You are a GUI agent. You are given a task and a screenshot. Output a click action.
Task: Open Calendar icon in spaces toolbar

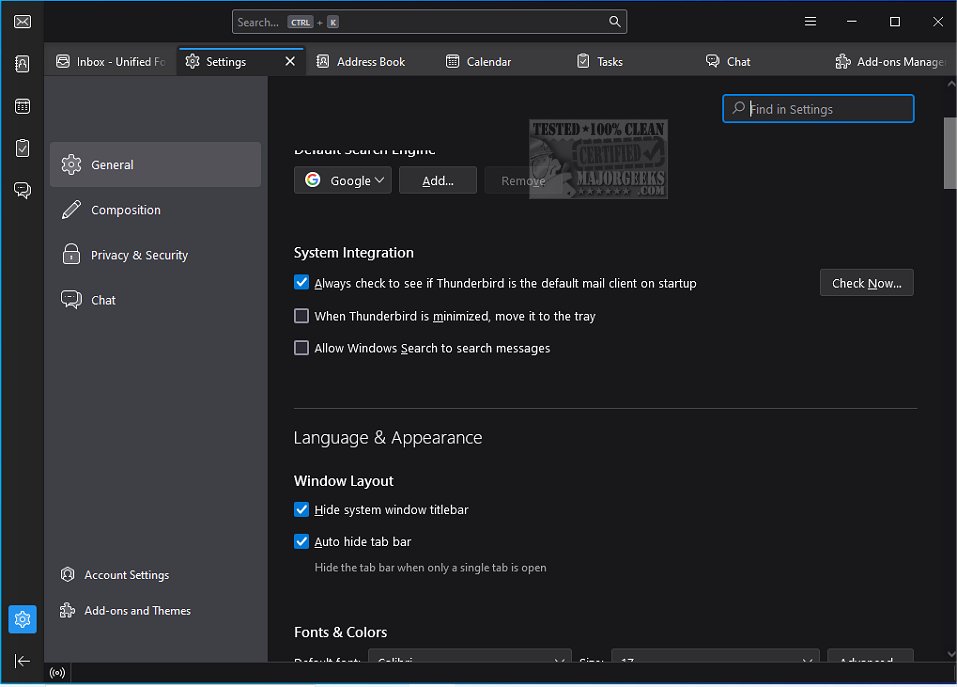[x=22, y=106]
